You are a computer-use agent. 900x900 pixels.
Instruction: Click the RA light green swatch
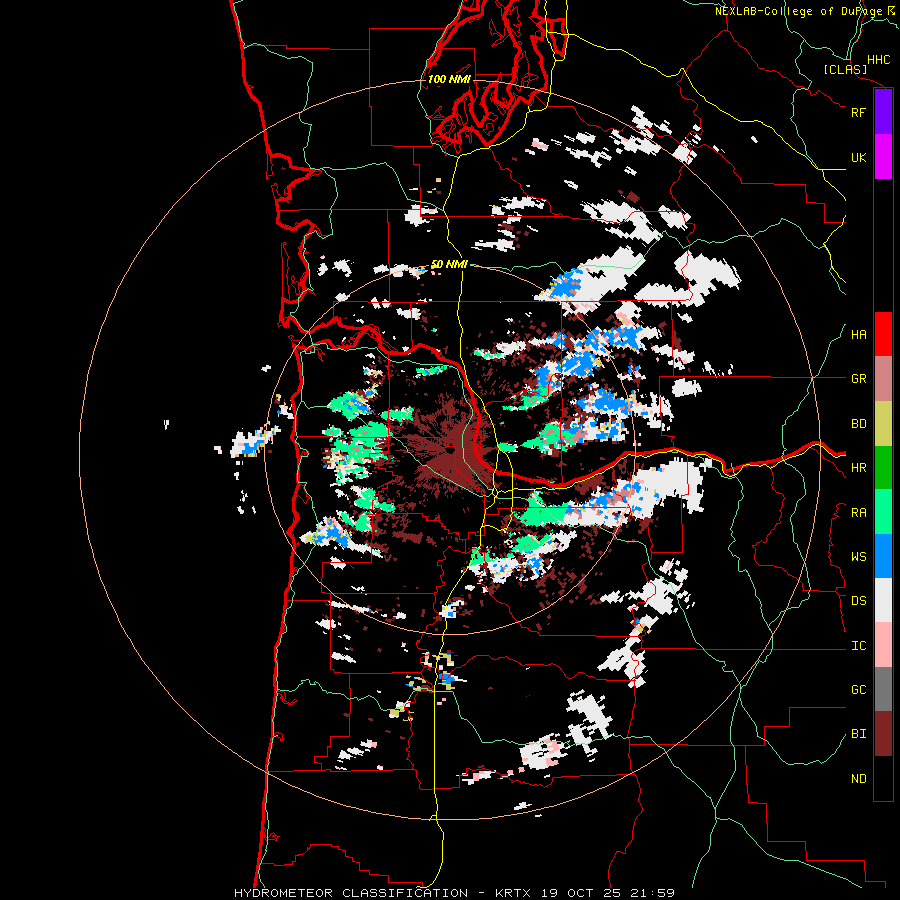point(883,512)
